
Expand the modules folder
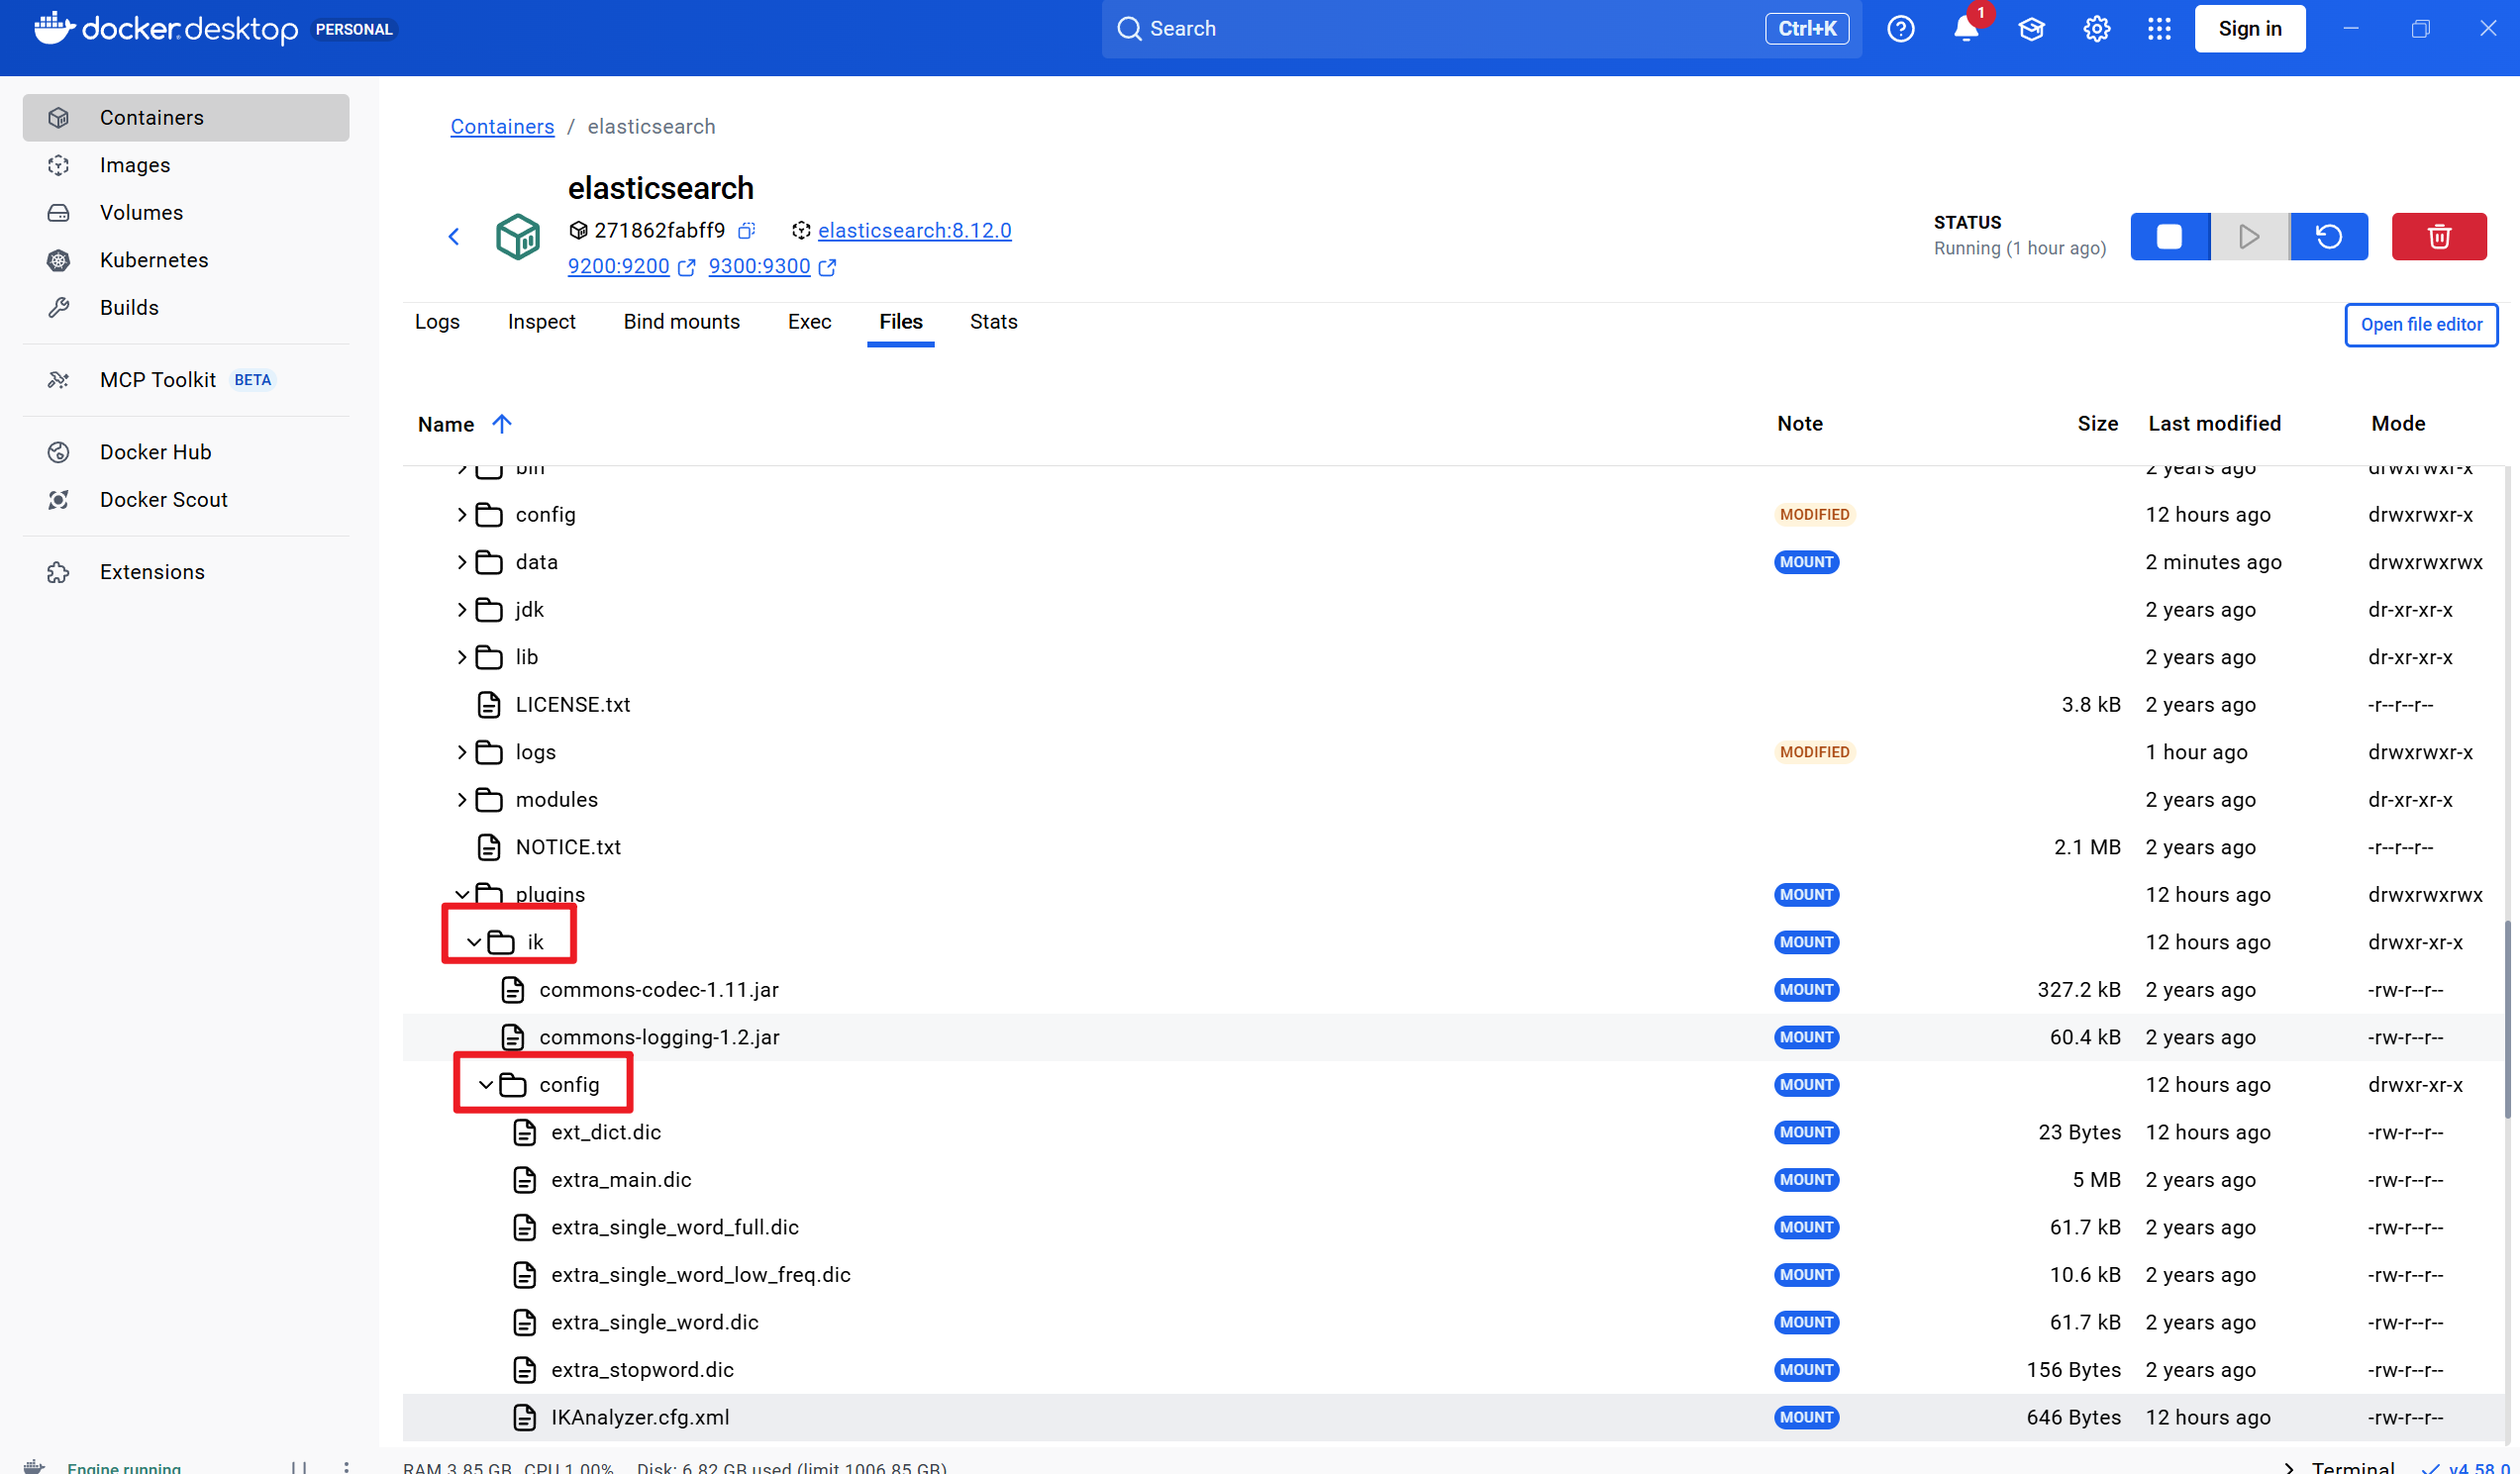(461, 800)
